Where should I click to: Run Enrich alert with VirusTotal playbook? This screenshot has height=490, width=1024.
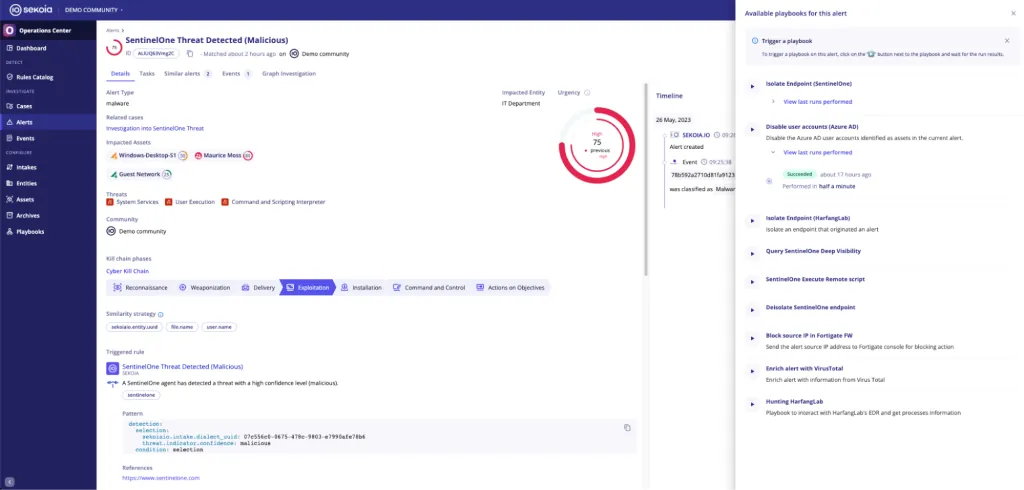pos(752,370)
